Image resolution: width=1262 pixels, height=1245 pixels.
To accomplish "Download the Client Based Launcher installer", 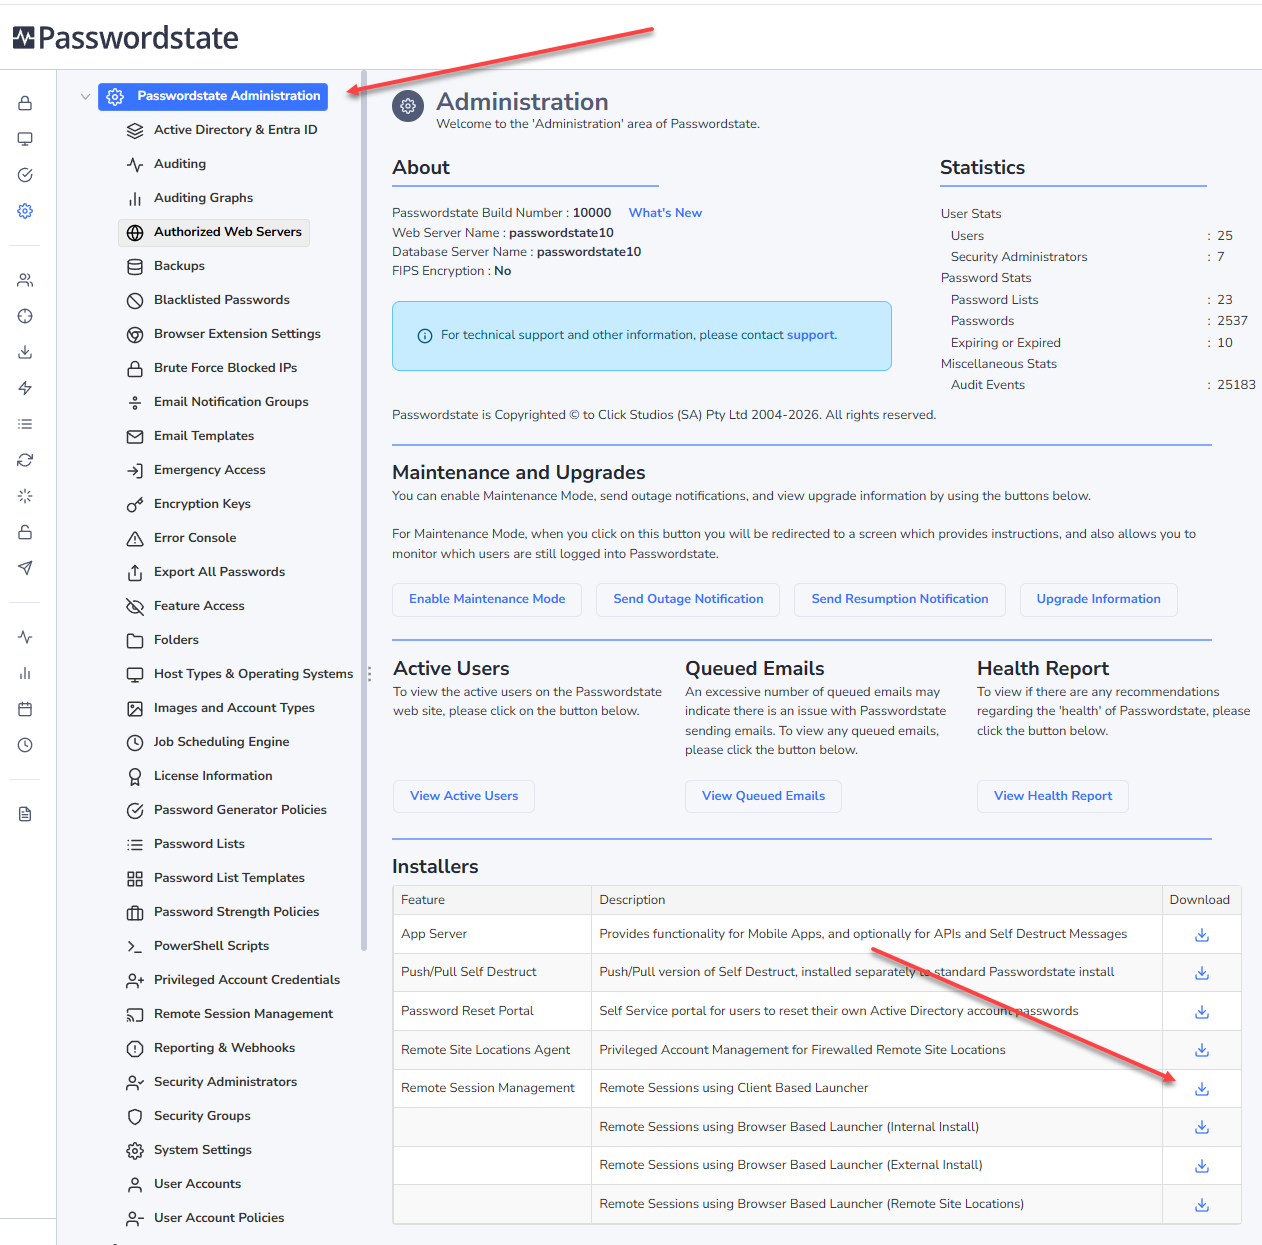I will coord(1202,1089).
